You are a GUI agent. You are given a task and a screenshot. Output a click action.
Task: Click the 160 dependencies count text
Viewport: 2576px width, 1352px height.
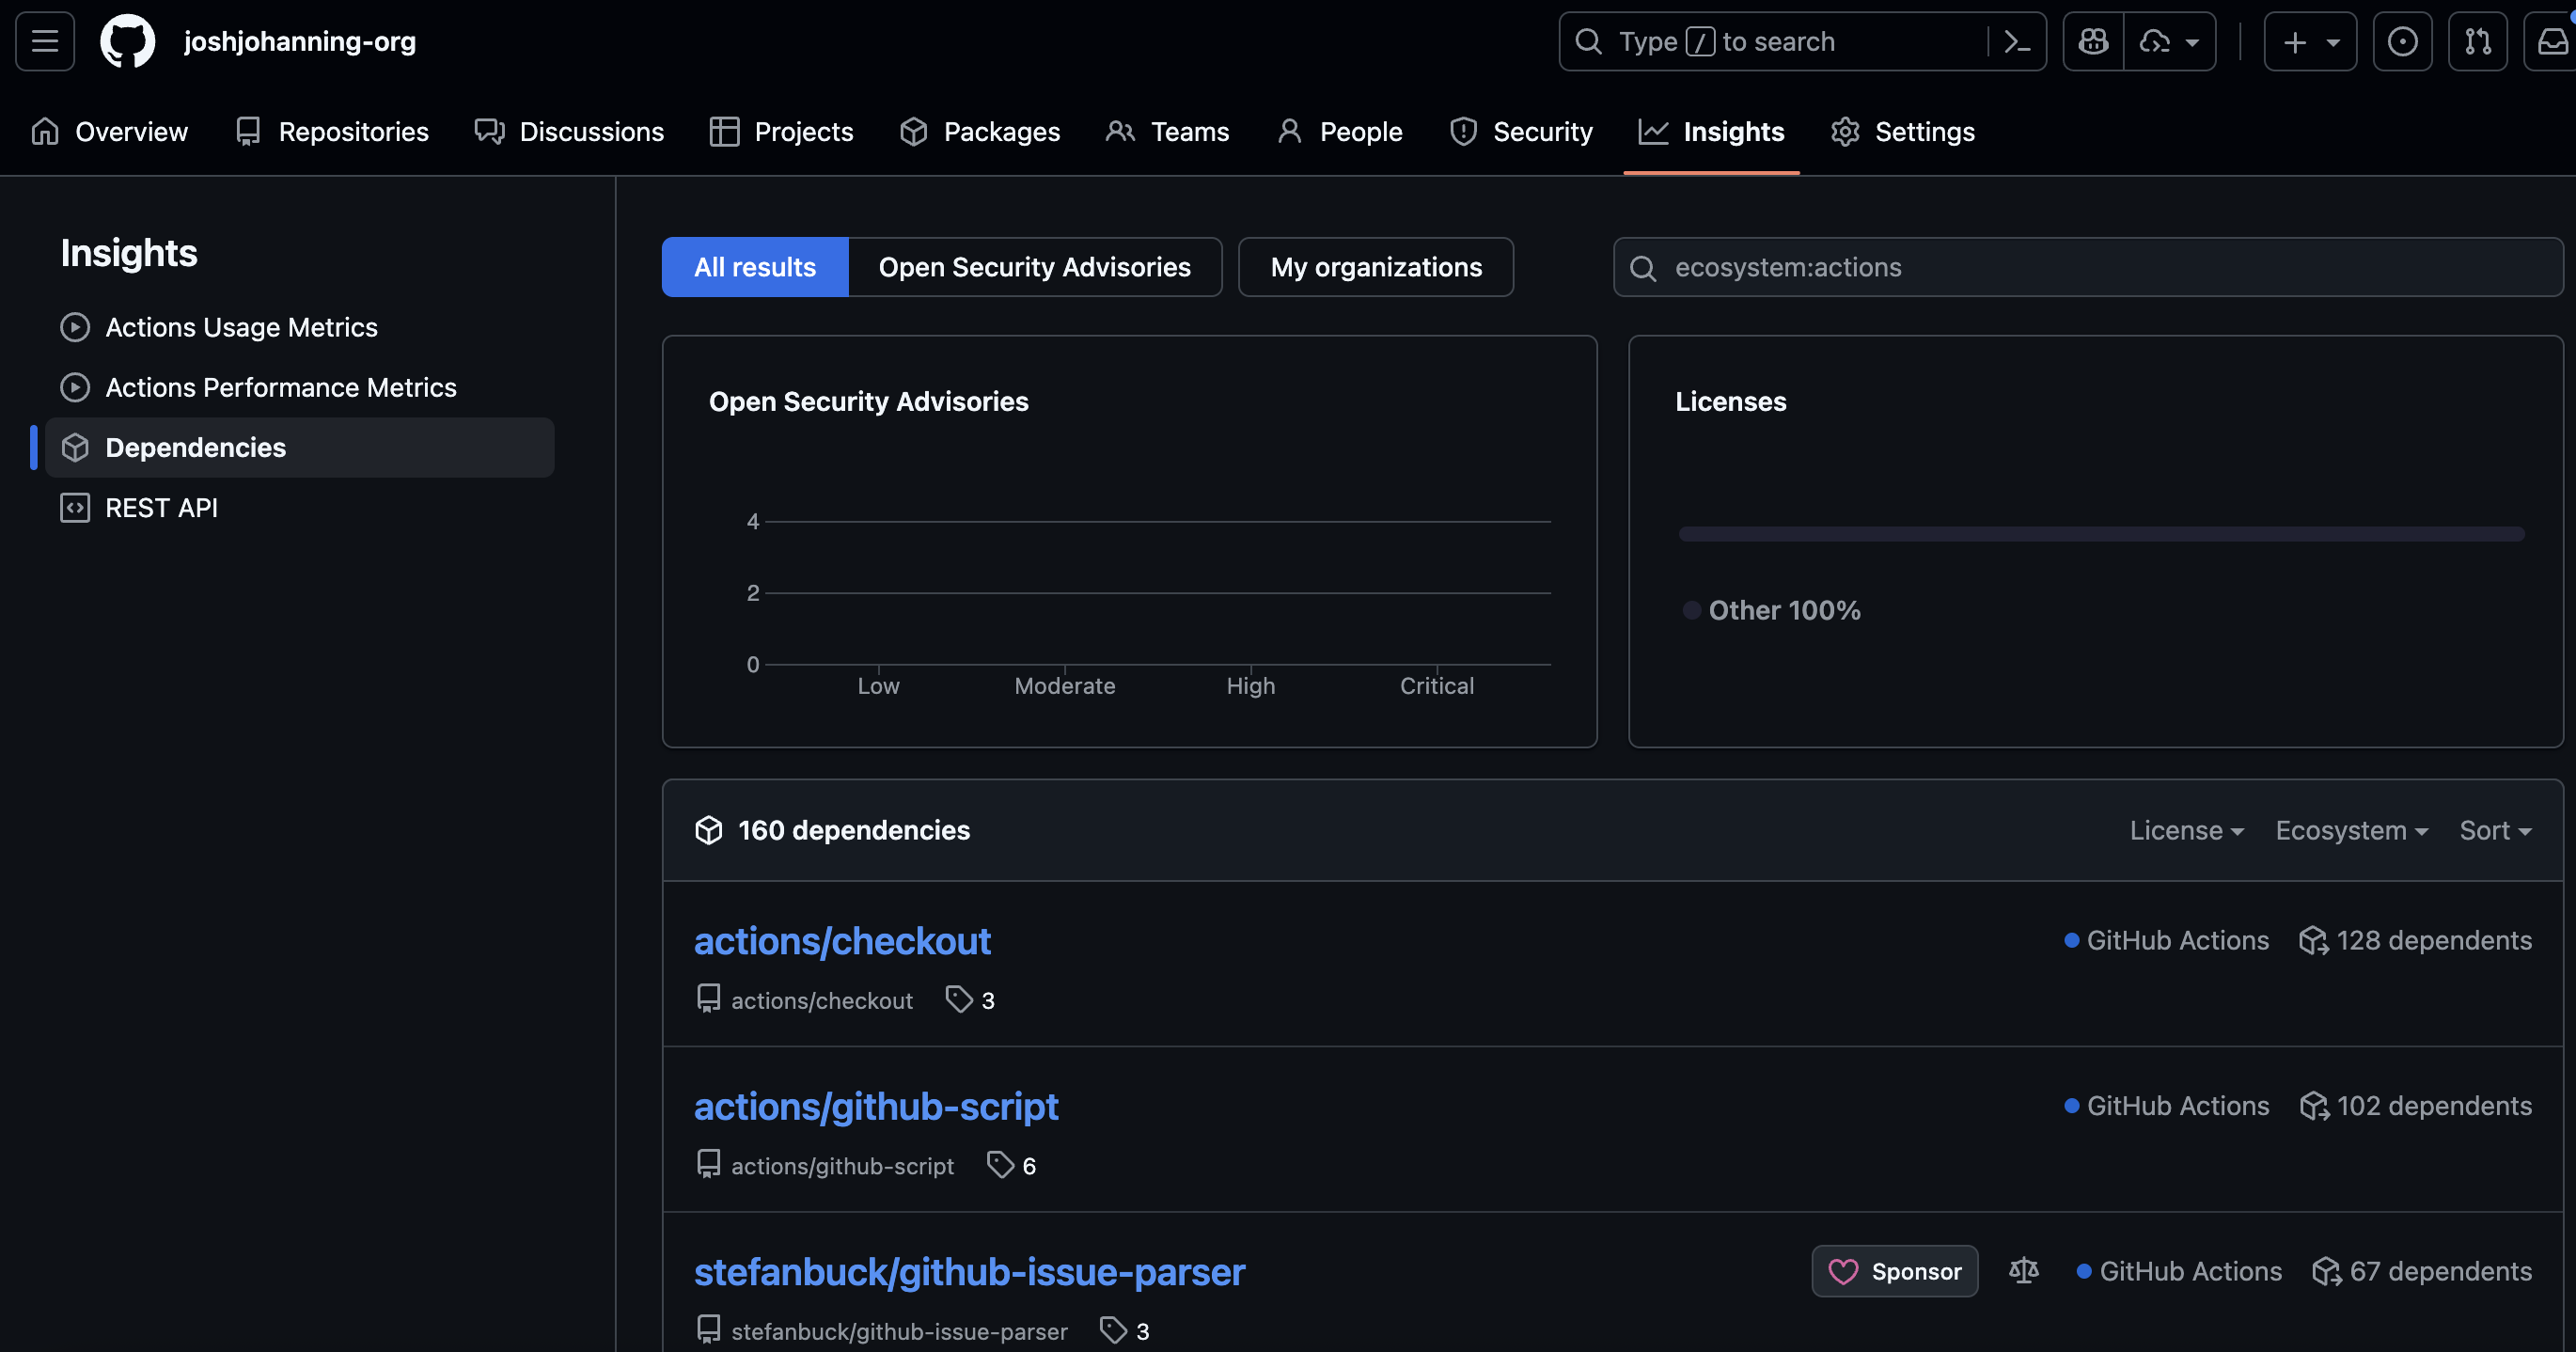point(854,830)
